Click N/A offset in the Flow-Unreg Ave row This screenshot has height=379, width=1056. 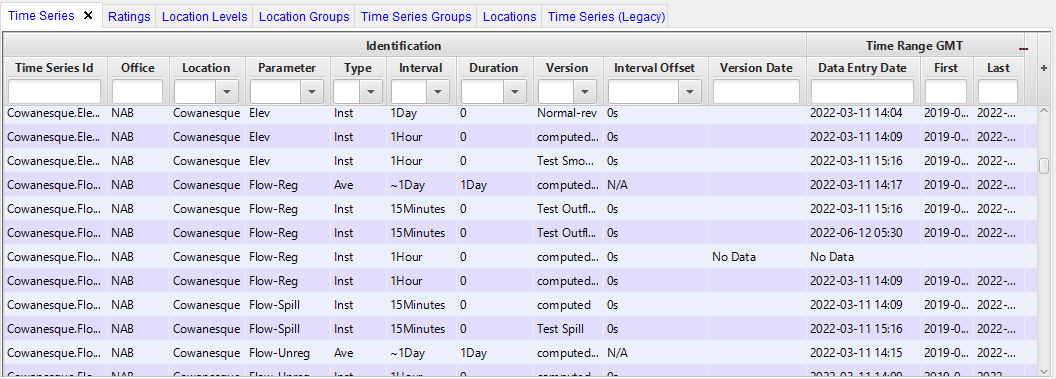(x=655, y=353)
